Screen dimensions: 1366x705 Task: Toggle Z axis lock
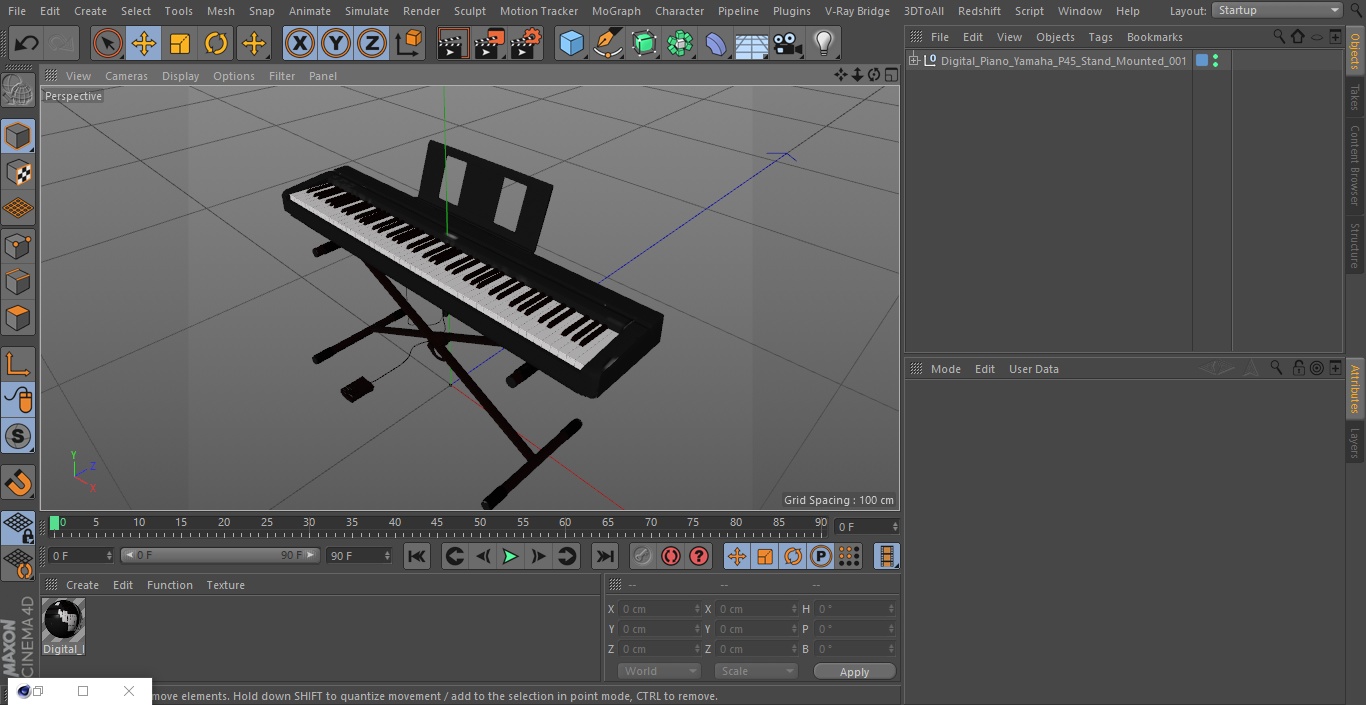[372, 43]
